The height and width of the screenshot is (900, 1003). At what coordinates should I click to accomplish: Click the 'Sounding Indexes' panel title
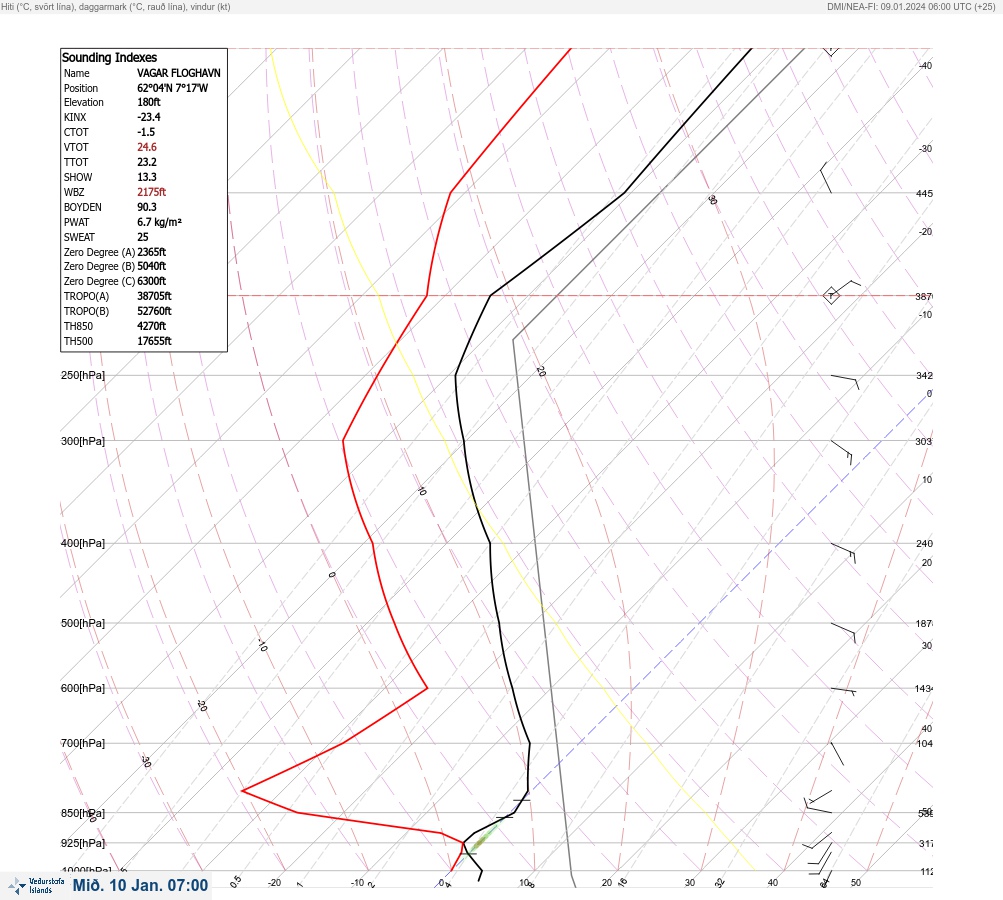pyautogui.click(x=109, y=57)
